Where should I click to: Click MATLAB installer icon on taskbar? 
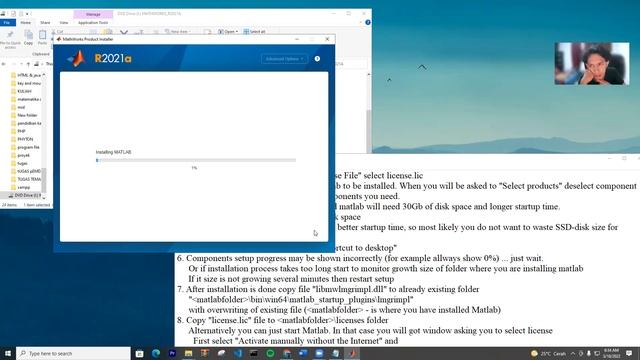(x=352, y=353)
